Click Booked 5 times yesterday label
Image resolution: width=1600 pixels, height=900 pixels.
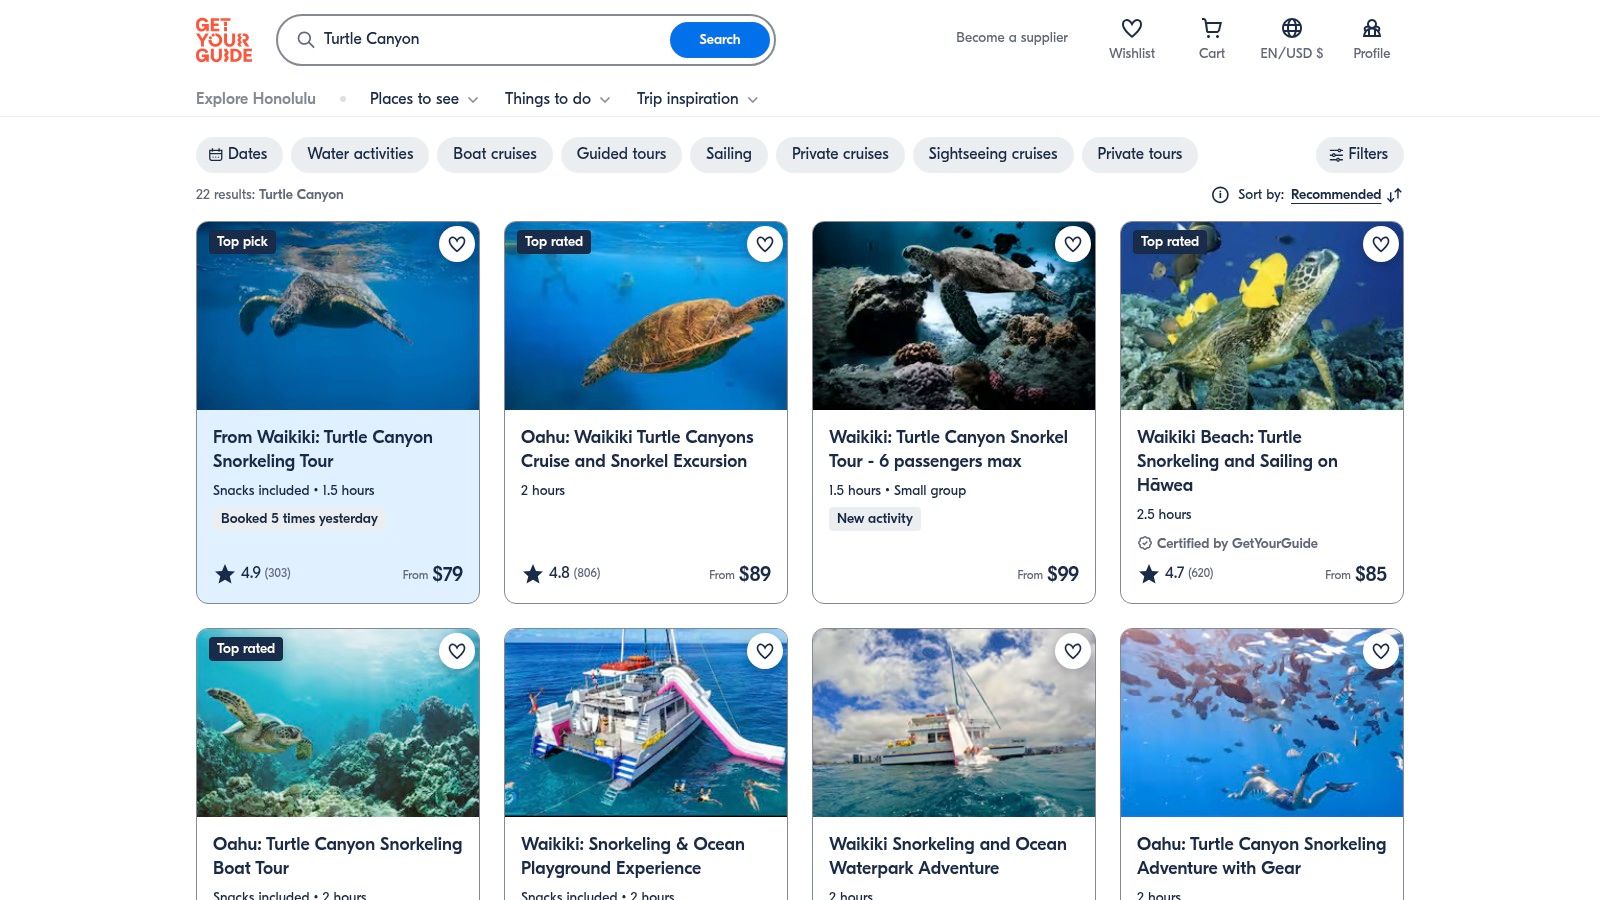click(299, 518)
